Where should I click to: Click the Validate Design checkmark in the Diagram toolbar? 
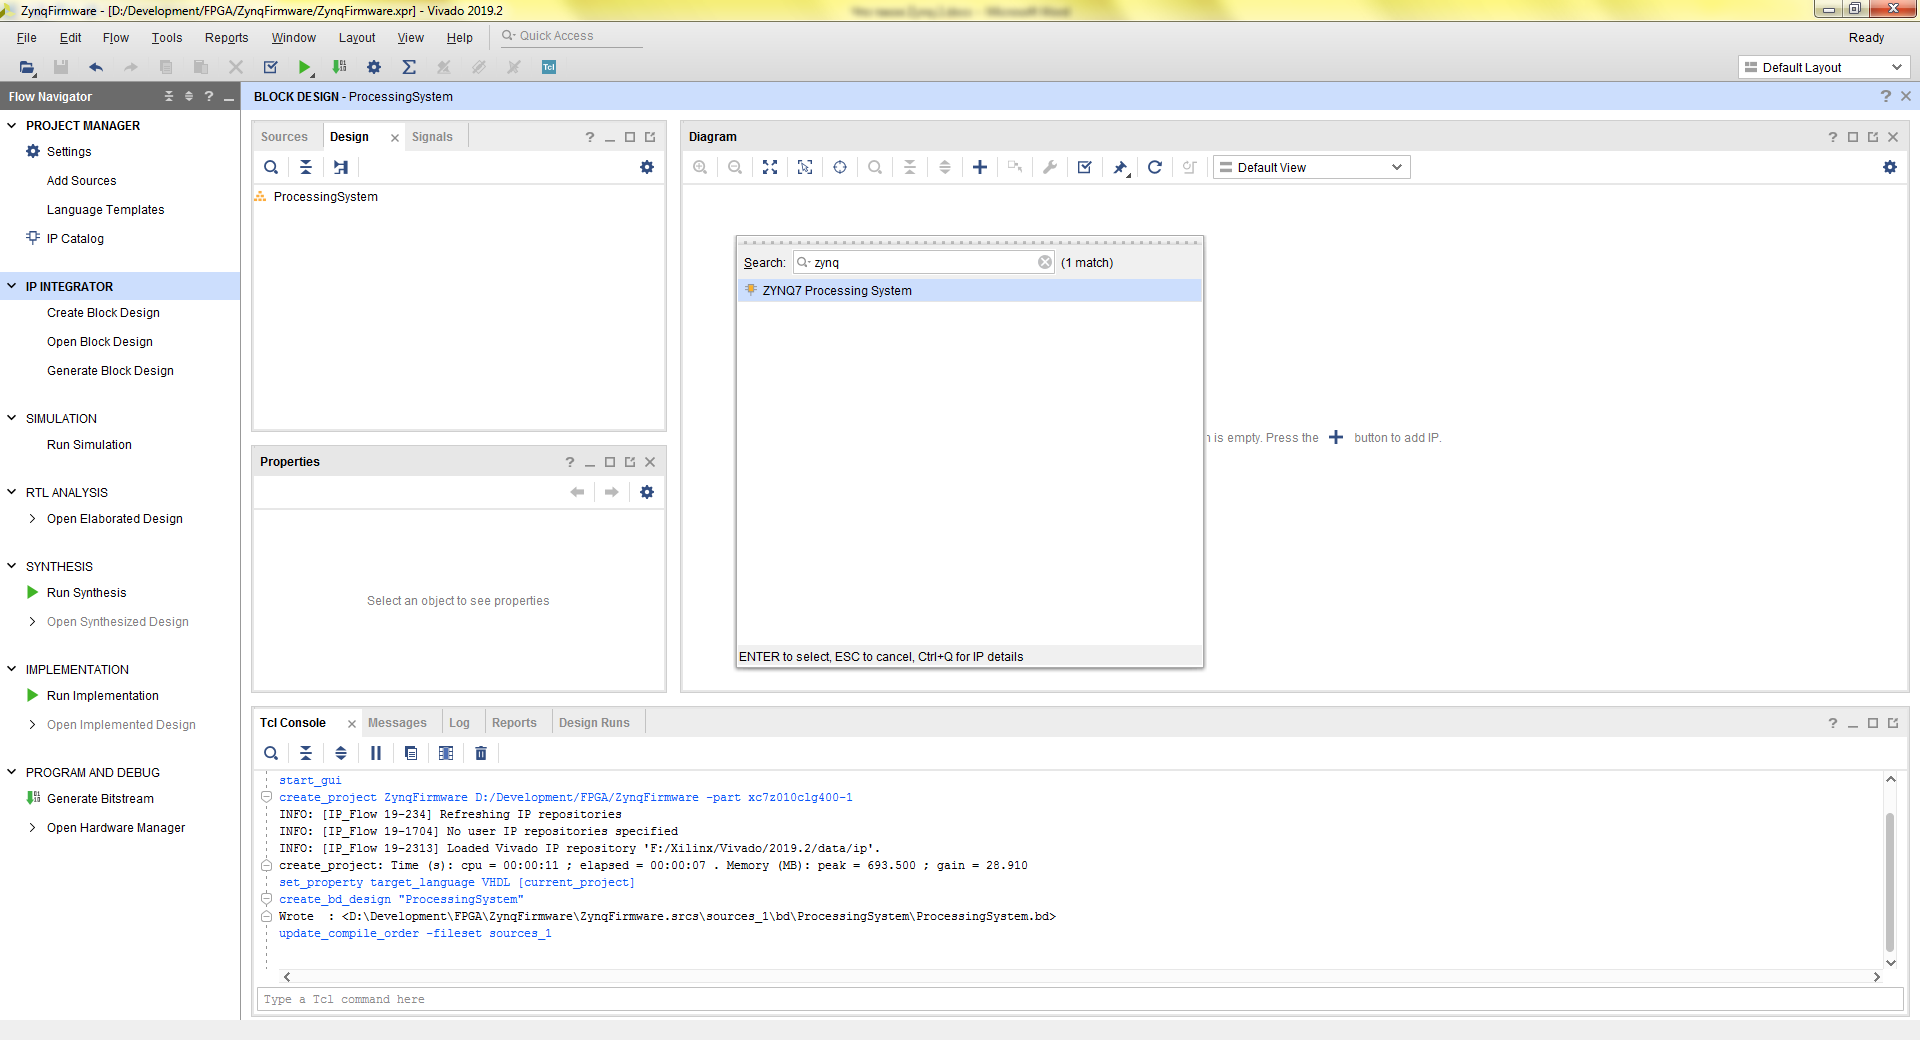pos(1085,167)
